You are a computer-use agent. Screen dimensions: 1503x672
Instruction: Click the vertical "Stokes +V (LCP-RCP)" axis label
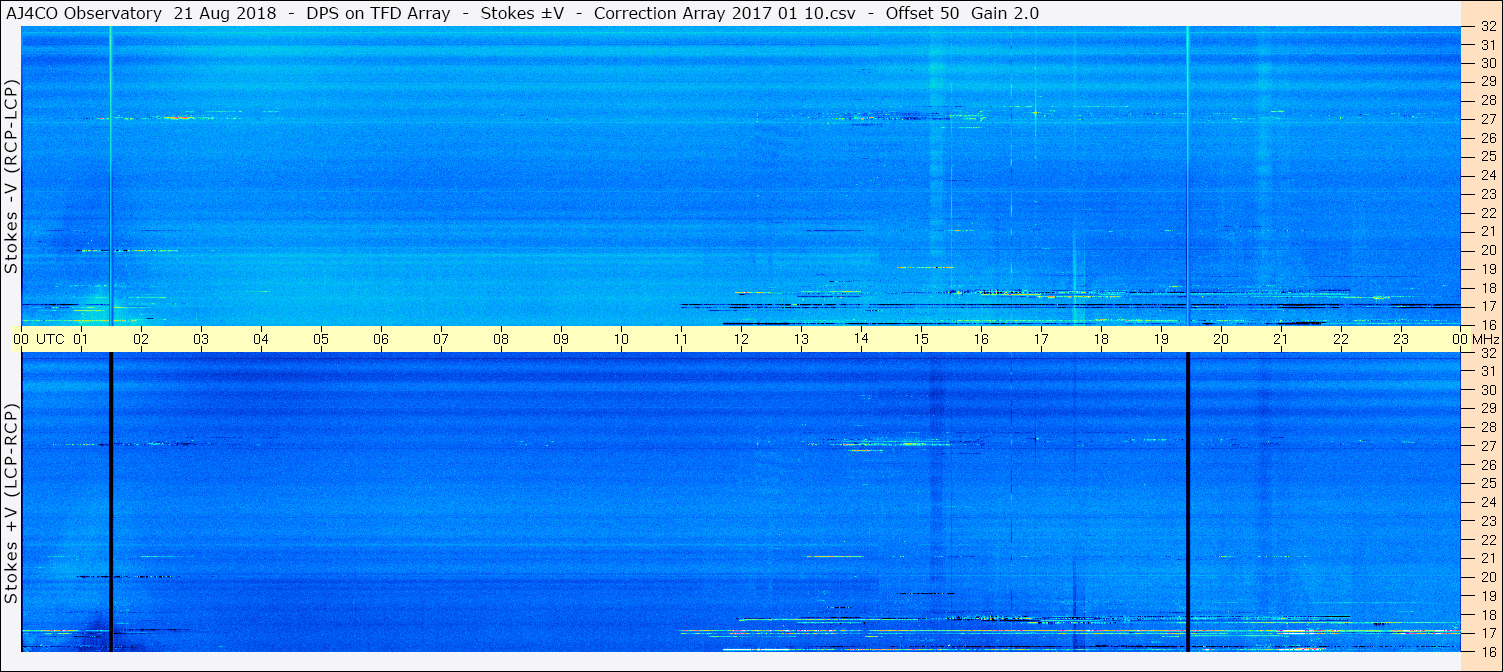[11, 505]
